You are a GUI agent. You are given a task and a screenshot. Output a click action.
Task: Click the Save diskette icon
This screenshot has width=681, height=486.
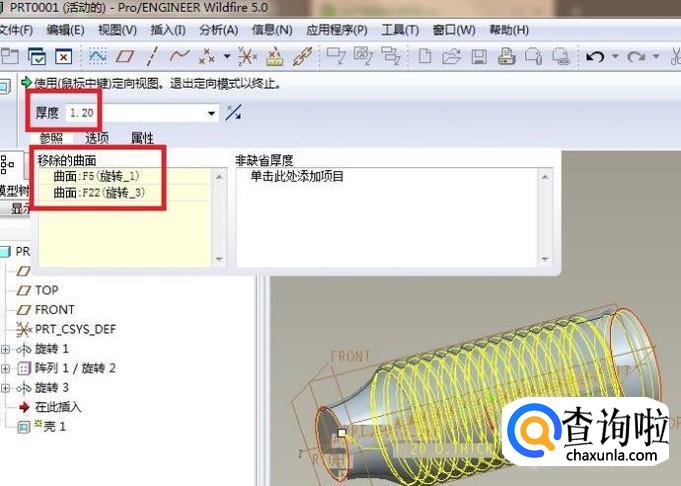(479, 57)
